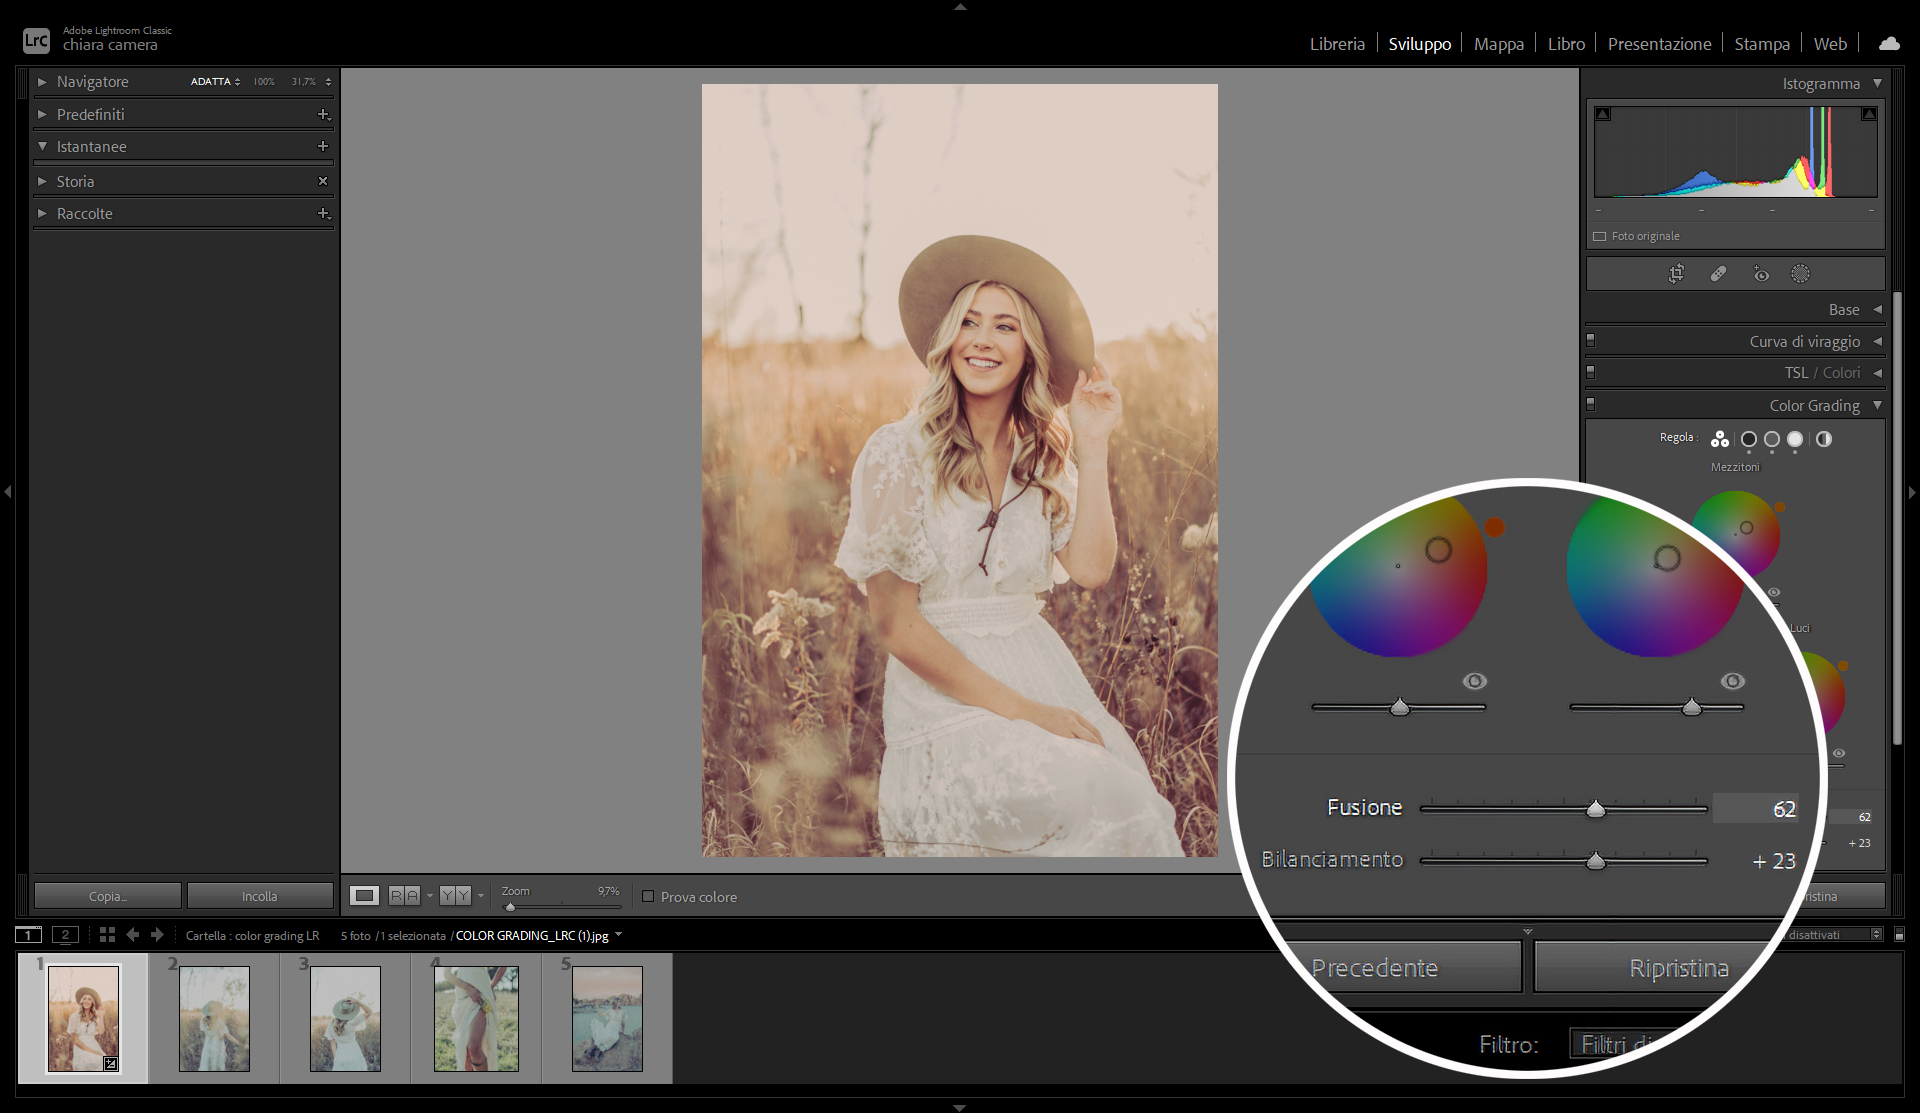1920x1113 pixels.
Task: Open the Masking tool
Action: (1800, 274)
